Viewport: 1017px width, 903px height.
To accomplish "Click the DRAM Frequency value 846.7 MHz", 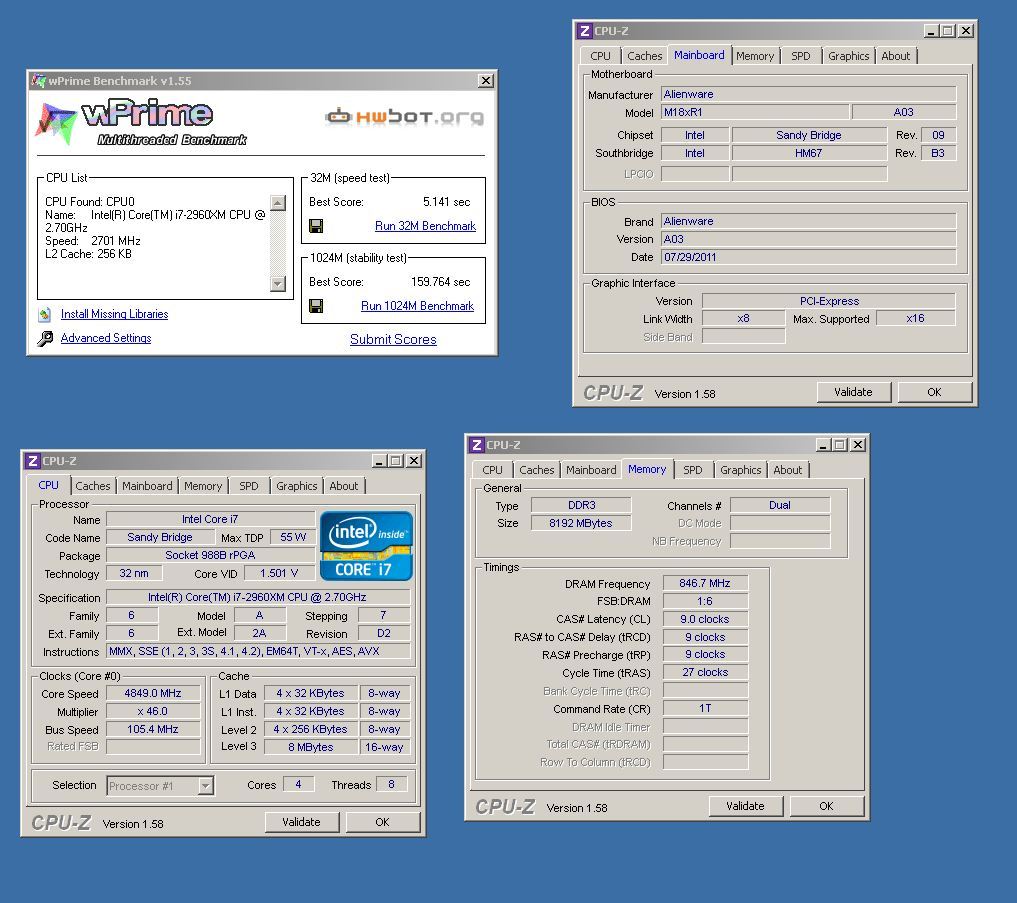I will 705,583.
